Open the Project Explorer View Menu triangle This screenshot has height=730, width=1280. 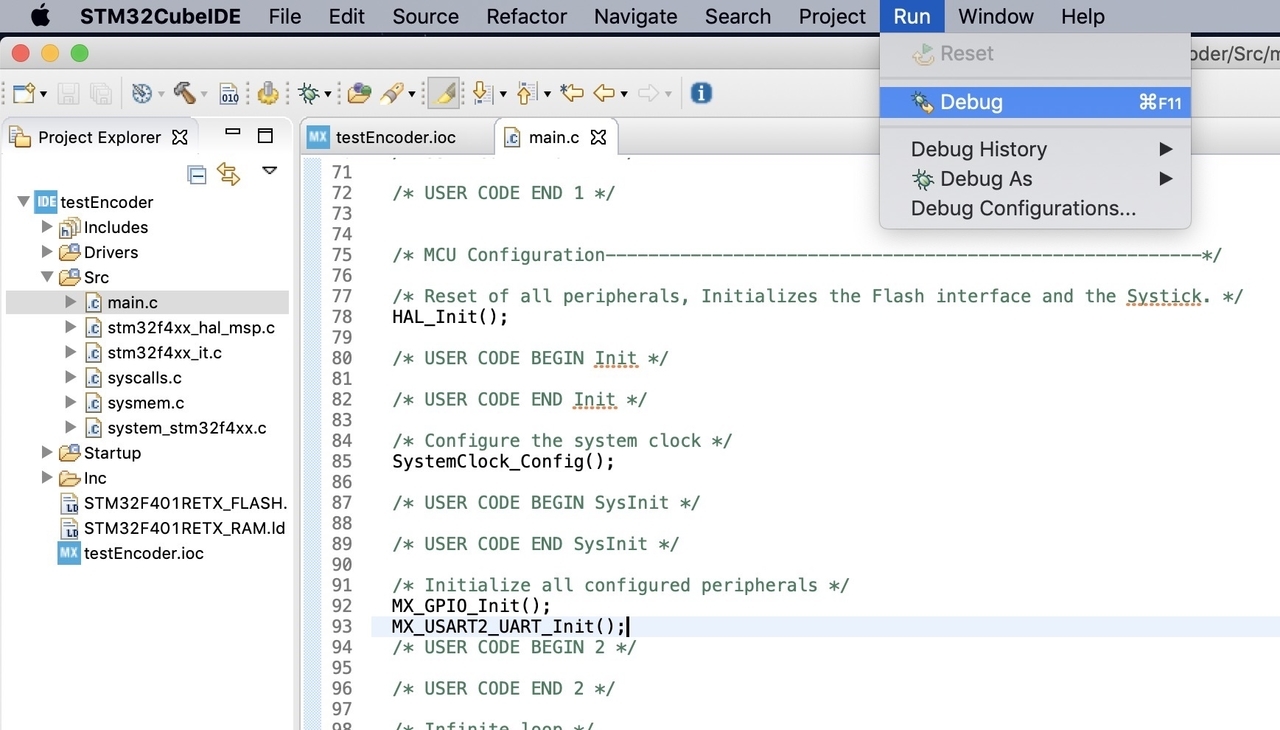coord(270,171)
